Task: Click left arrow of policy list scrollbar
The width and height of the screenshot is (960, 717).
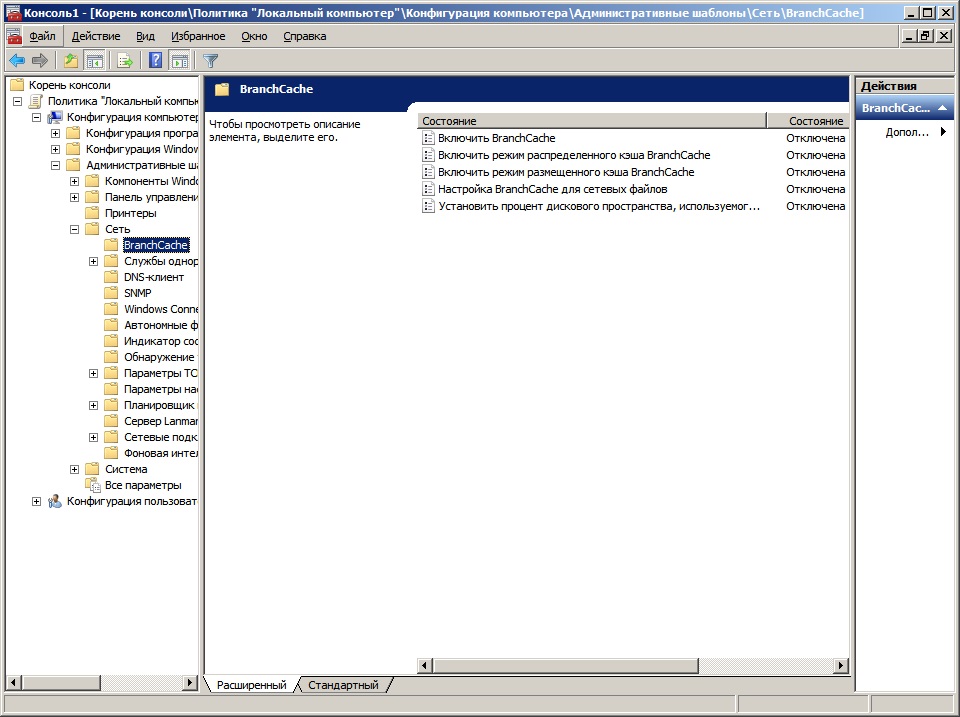Action: tap(425, 665)
